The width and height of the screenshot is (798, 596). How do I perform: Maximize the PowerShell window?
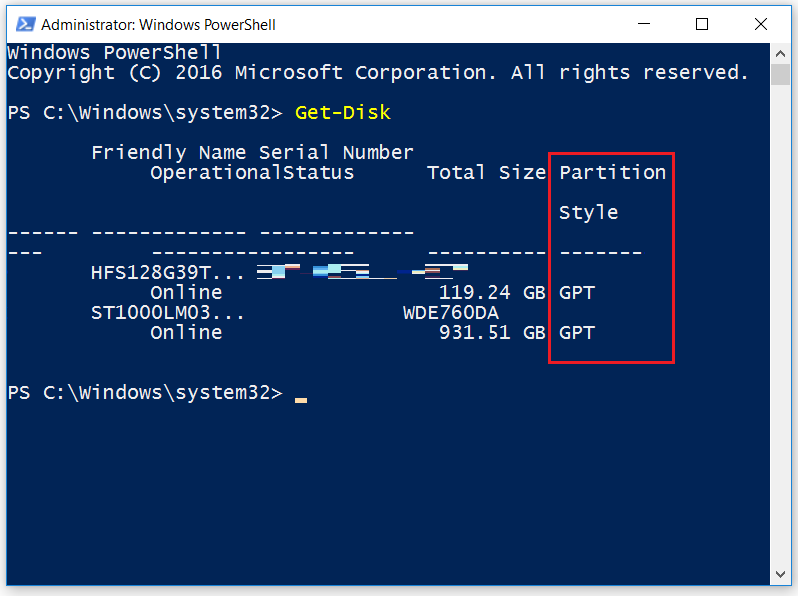pyautogui.click(x=702, y=24)
